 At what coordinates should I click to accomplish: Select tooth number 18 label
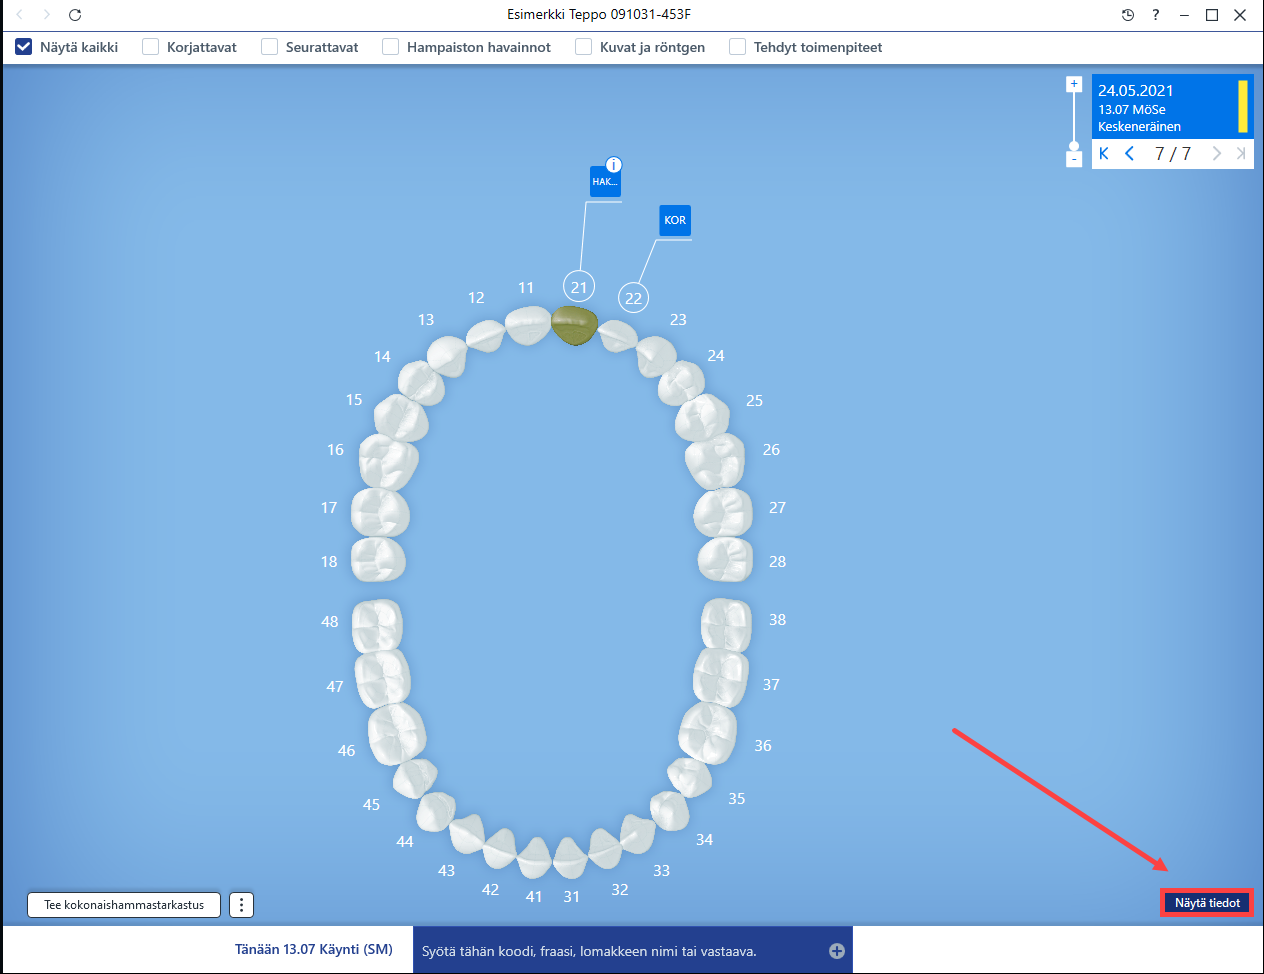(x=329, y=562)
